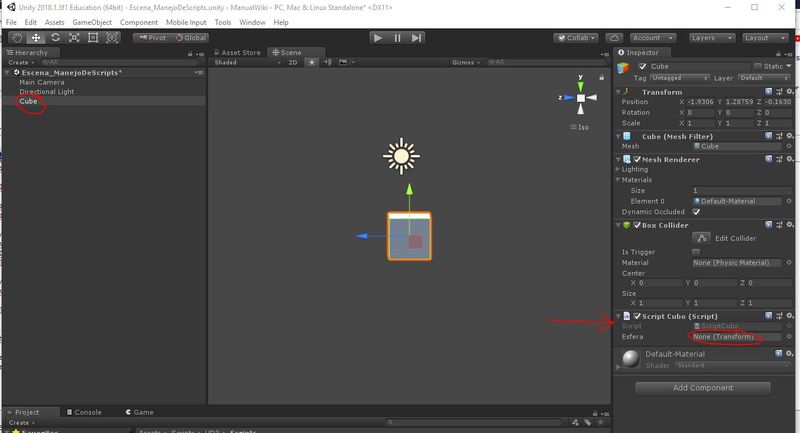Select the Rotate tool

[x=55, y=38]
